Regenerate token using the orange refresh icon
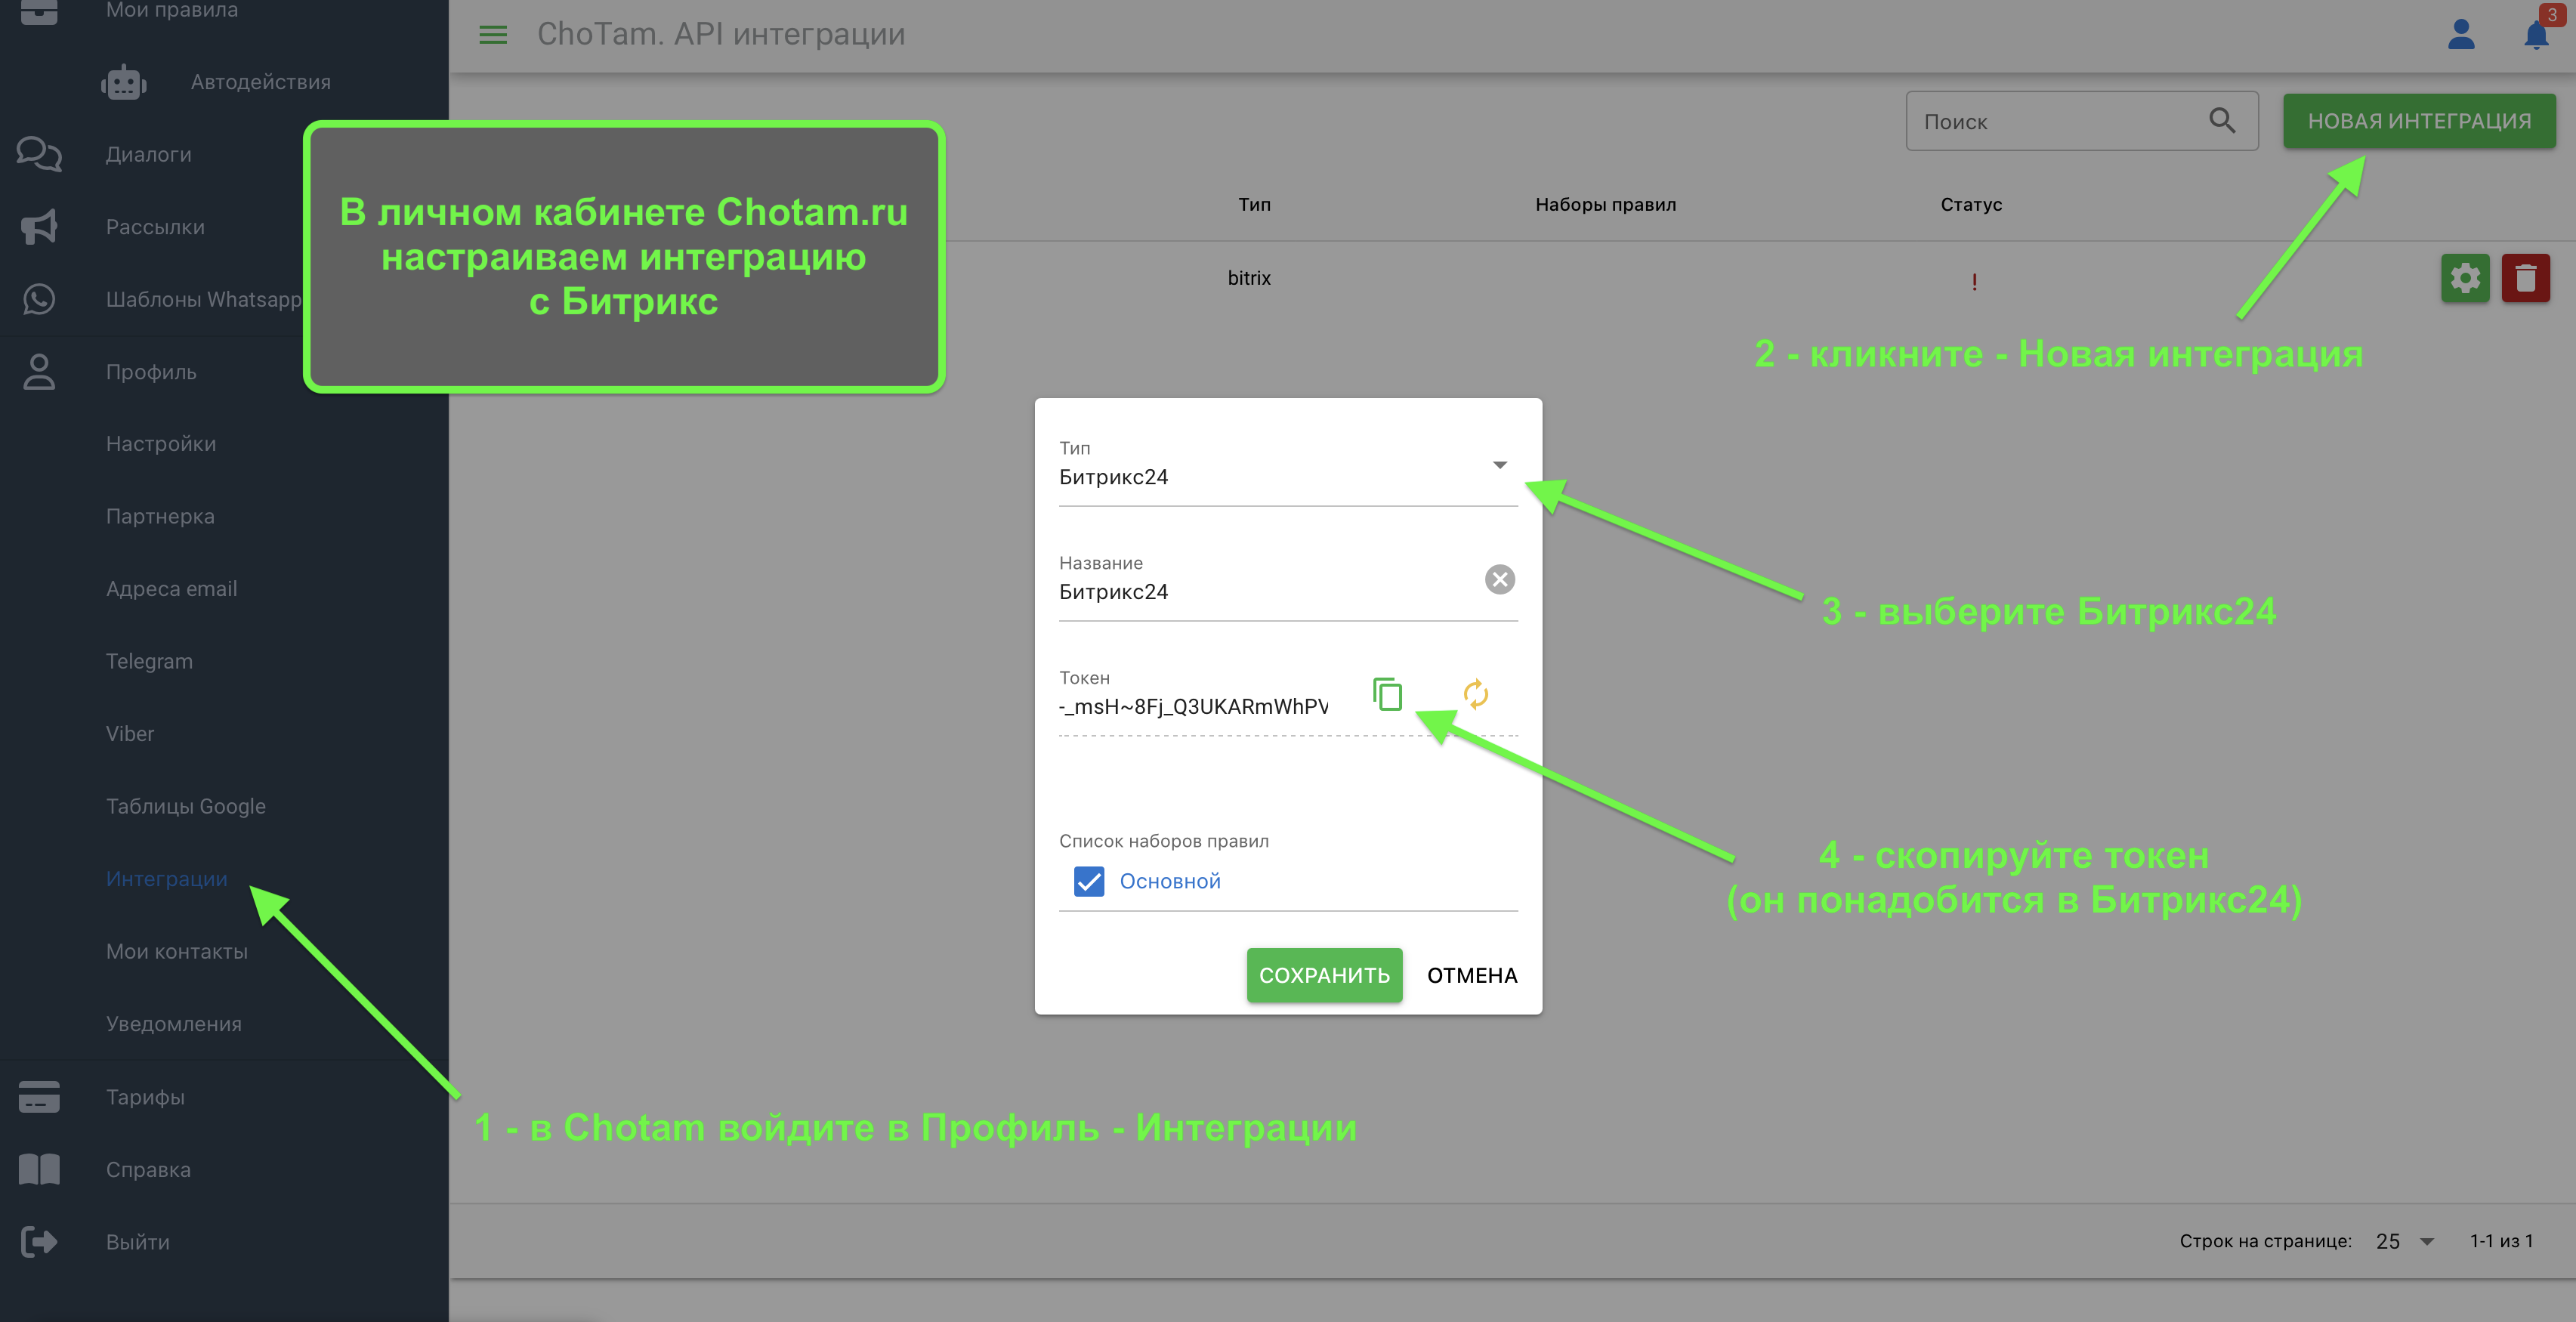Viewport: 2576px width, 1322px height. (x=1475, y=693)
